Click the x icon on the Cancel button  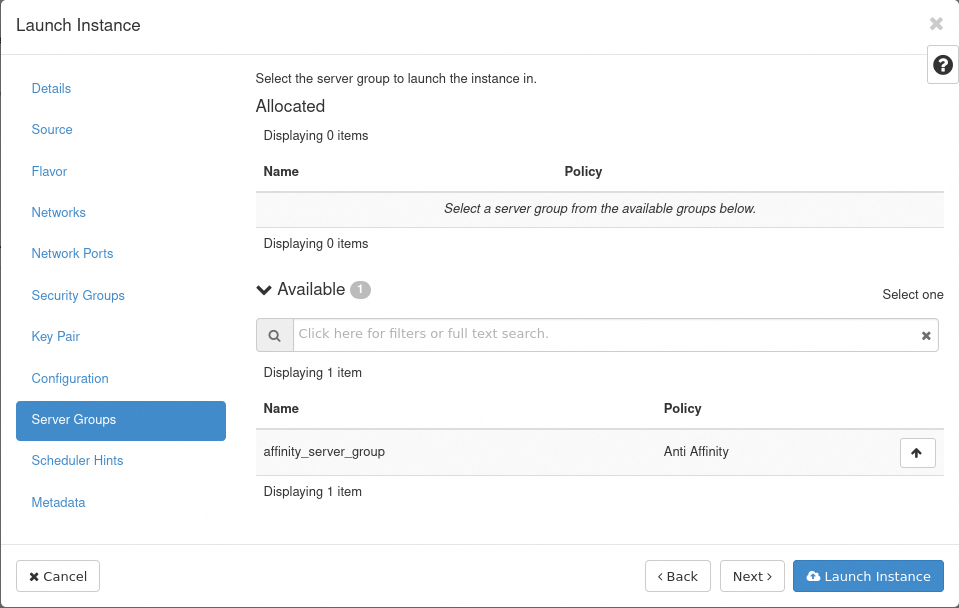[36, 576]
